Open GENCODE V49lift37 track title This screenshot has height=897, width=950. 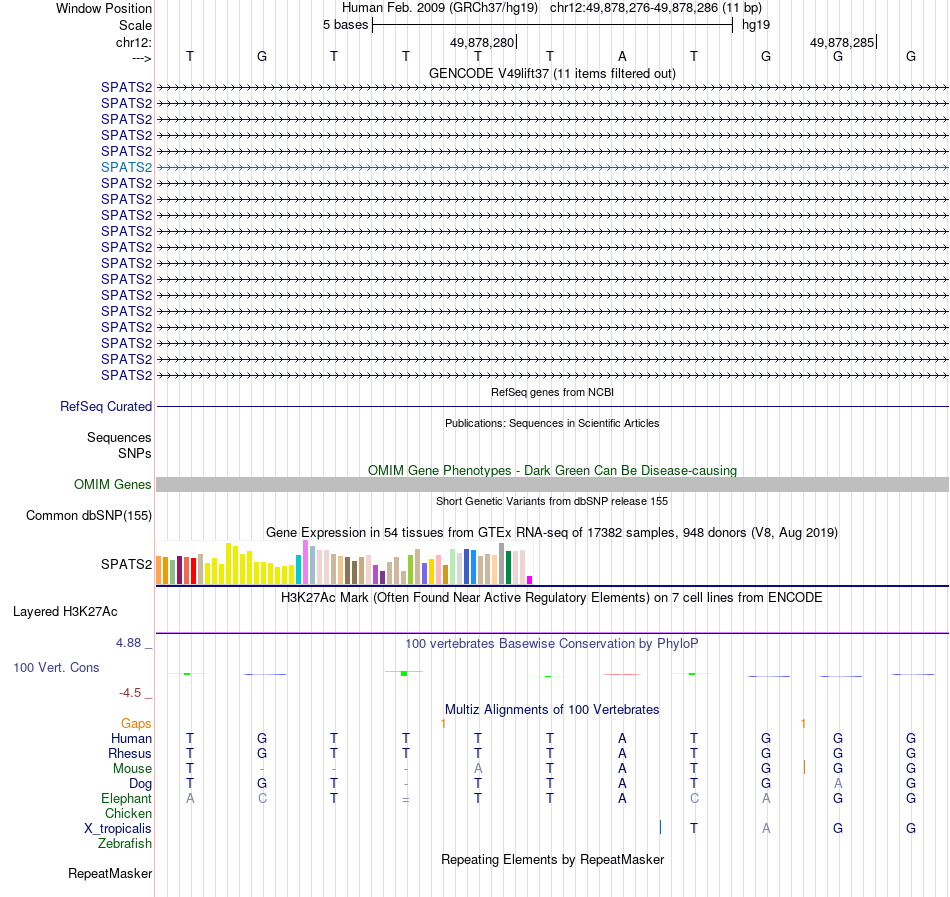(x=552, y=73)
